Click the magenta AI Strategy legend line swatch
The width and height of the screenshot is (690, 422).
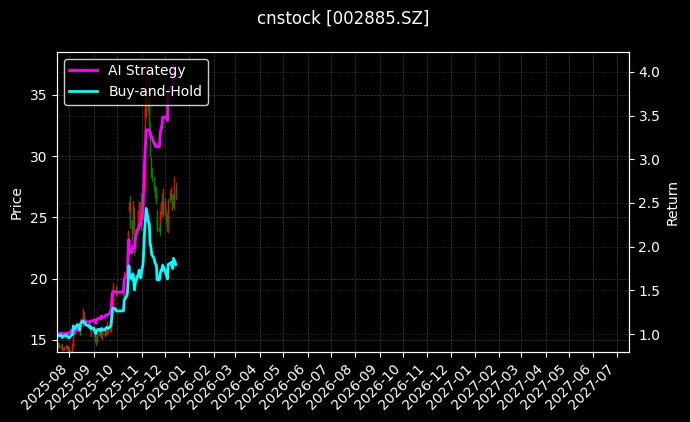click(x=84, y=69)
